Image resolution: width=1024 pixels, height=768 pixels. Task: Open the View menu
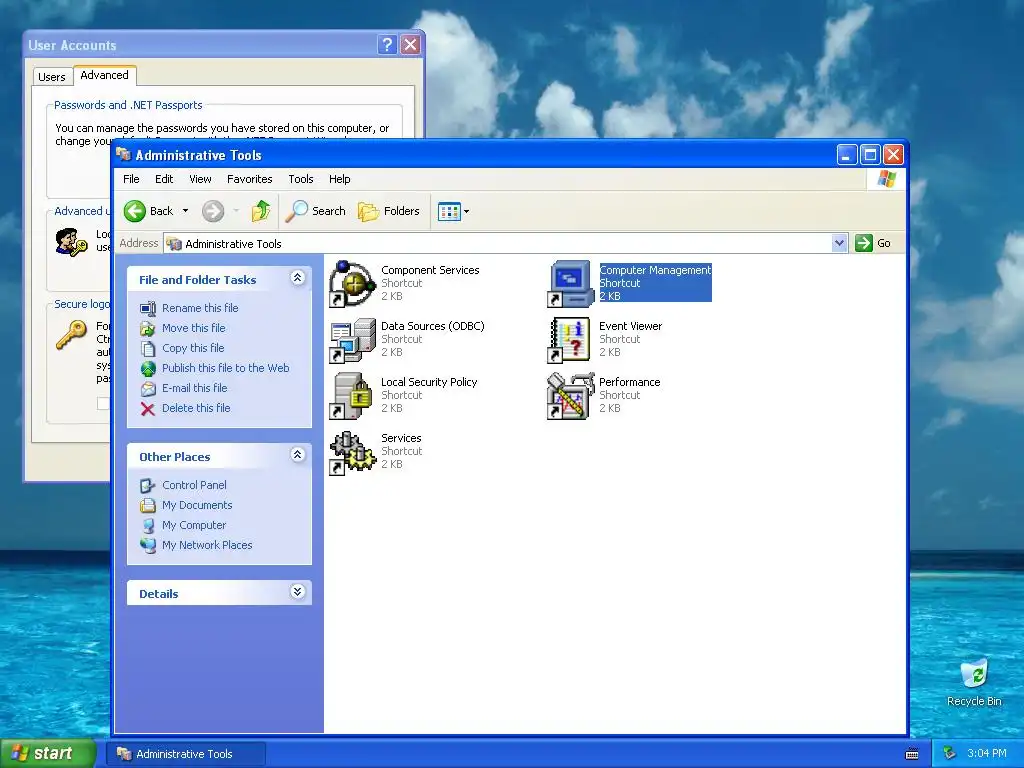click(200, 179)
